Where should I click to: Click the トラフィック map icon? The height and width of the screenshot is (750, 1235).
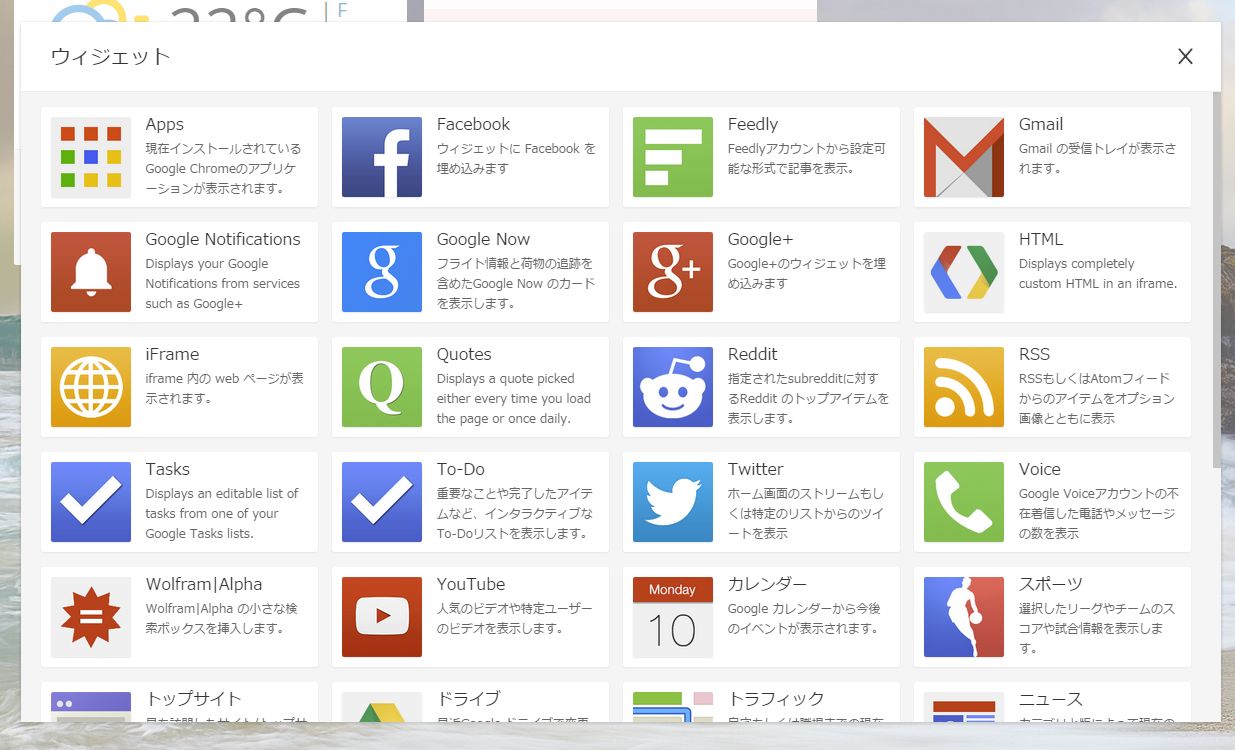tap(673, 707)
